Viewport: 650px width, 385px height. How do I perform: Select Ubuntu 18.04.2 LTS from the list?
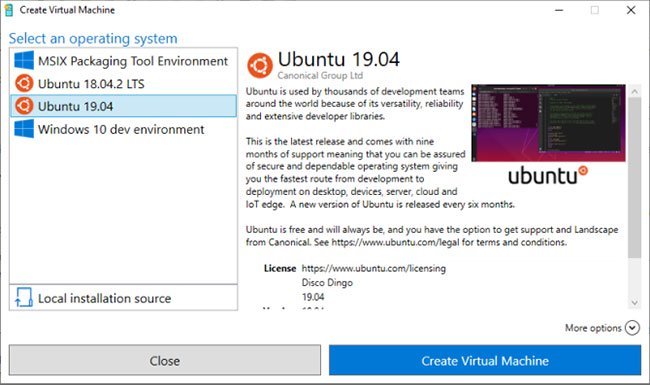pyautogui.click(x=124, y=84)
